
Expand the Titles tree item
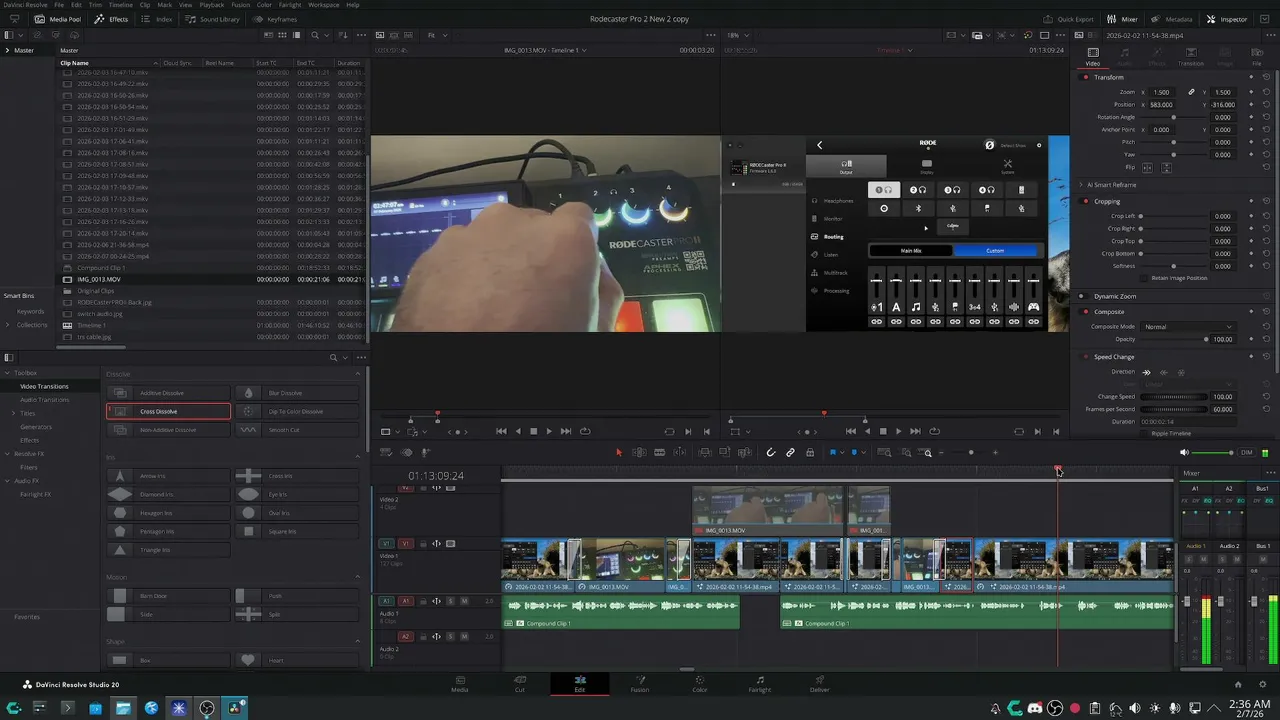(x=14, y=413)
